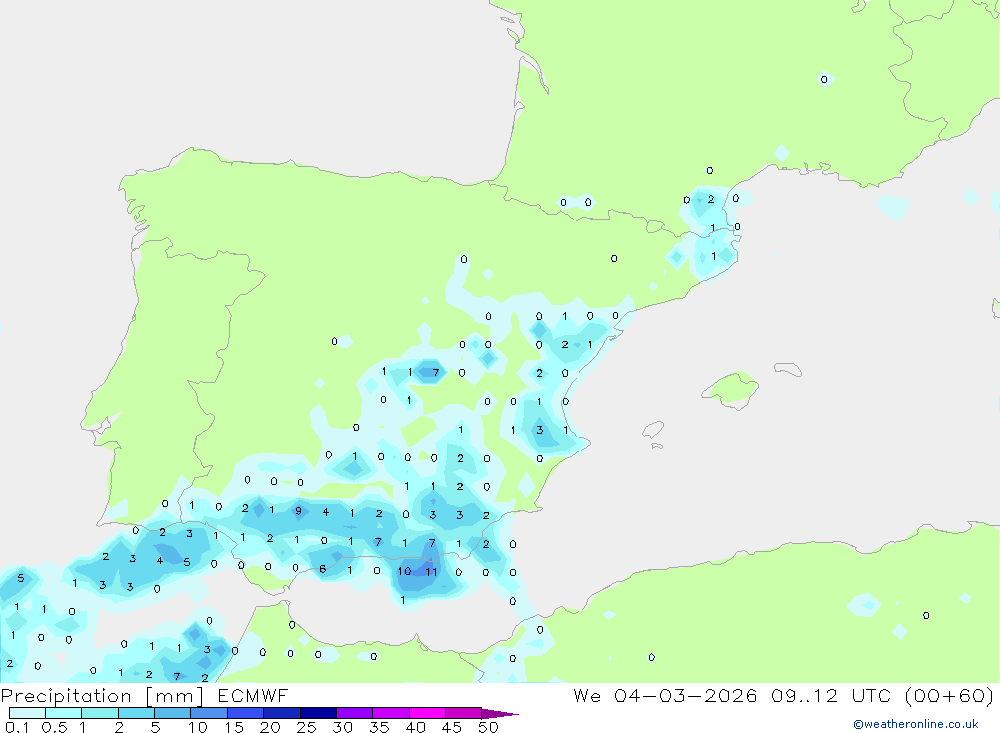This screenshot has width=1000, height=733.
Task: Open the weatheronline.co.uk credit link
Action: pos(916,724)
